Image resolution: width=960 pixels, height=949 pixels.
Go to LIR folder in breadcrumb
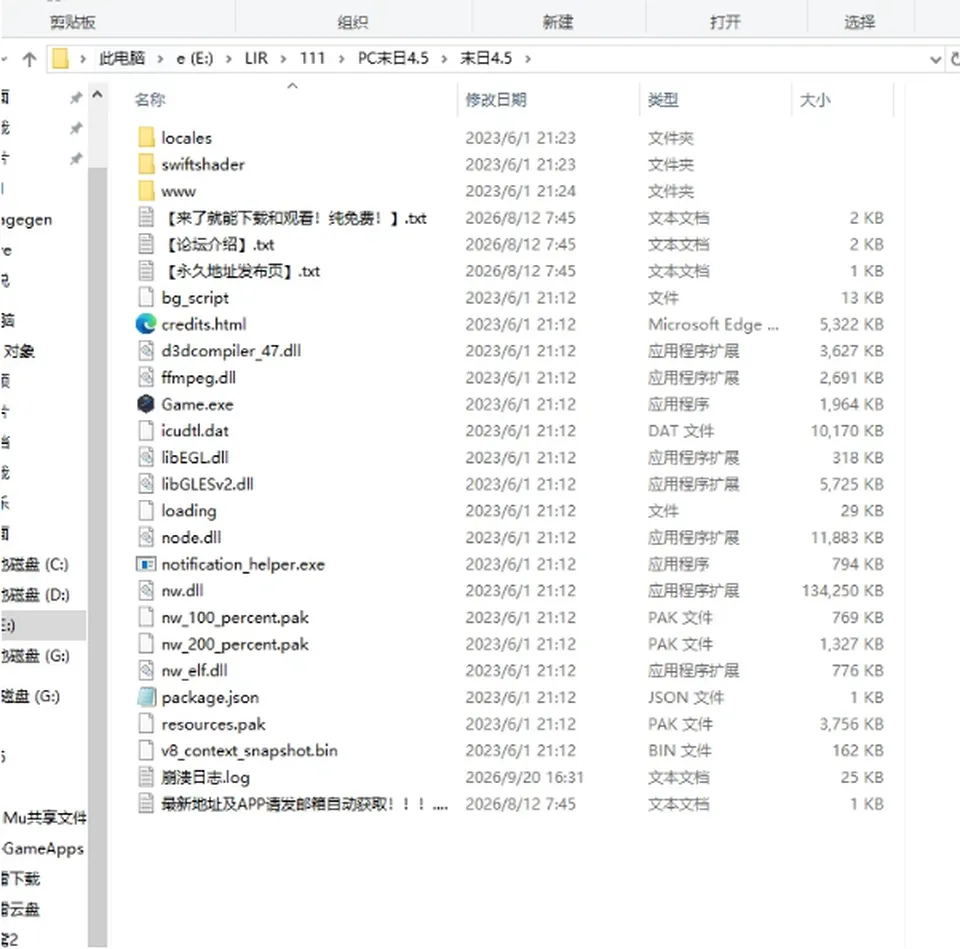[256, 59]
